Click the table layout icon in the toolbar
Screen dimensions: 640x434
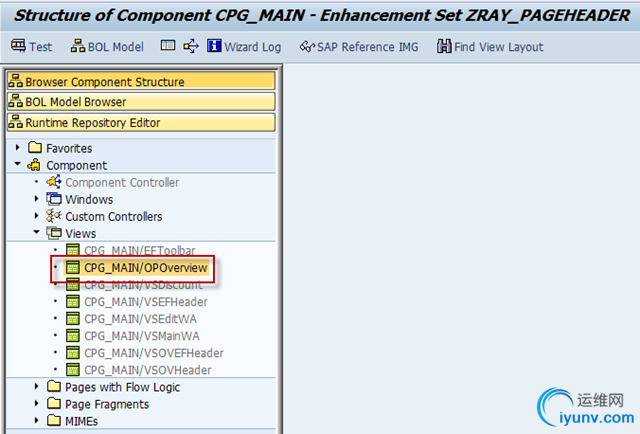point(168,46)
